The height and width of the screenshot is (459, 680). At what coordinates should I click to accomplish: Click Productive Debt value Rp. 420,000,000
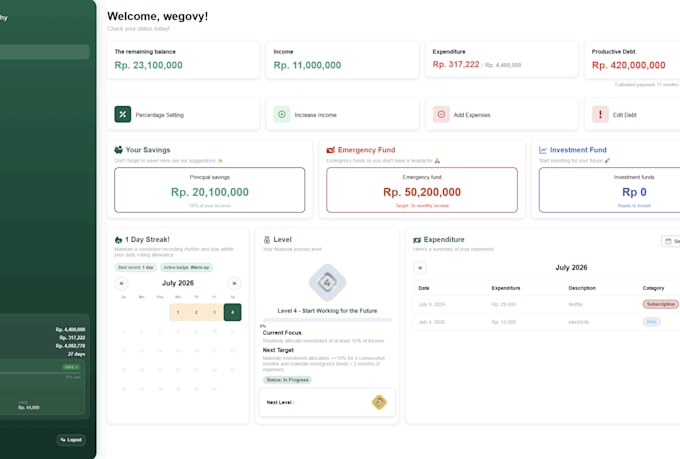628,65
